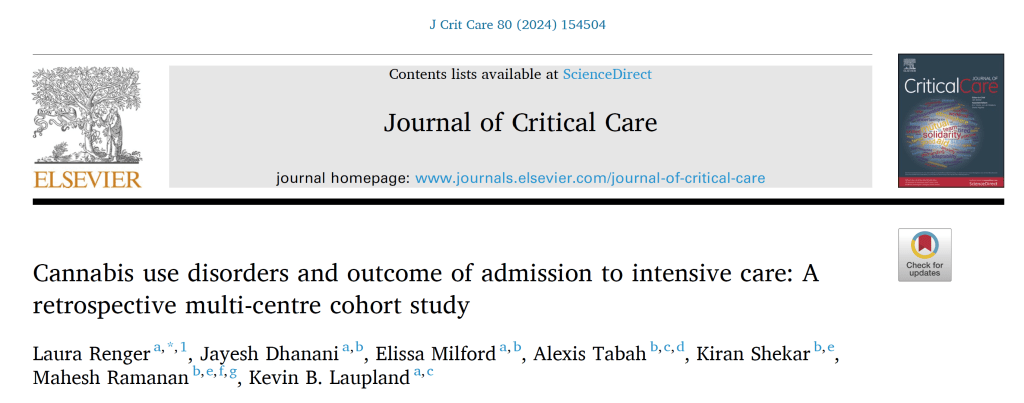
Task: Click the Check for updates badge
Action: [924, 255]
